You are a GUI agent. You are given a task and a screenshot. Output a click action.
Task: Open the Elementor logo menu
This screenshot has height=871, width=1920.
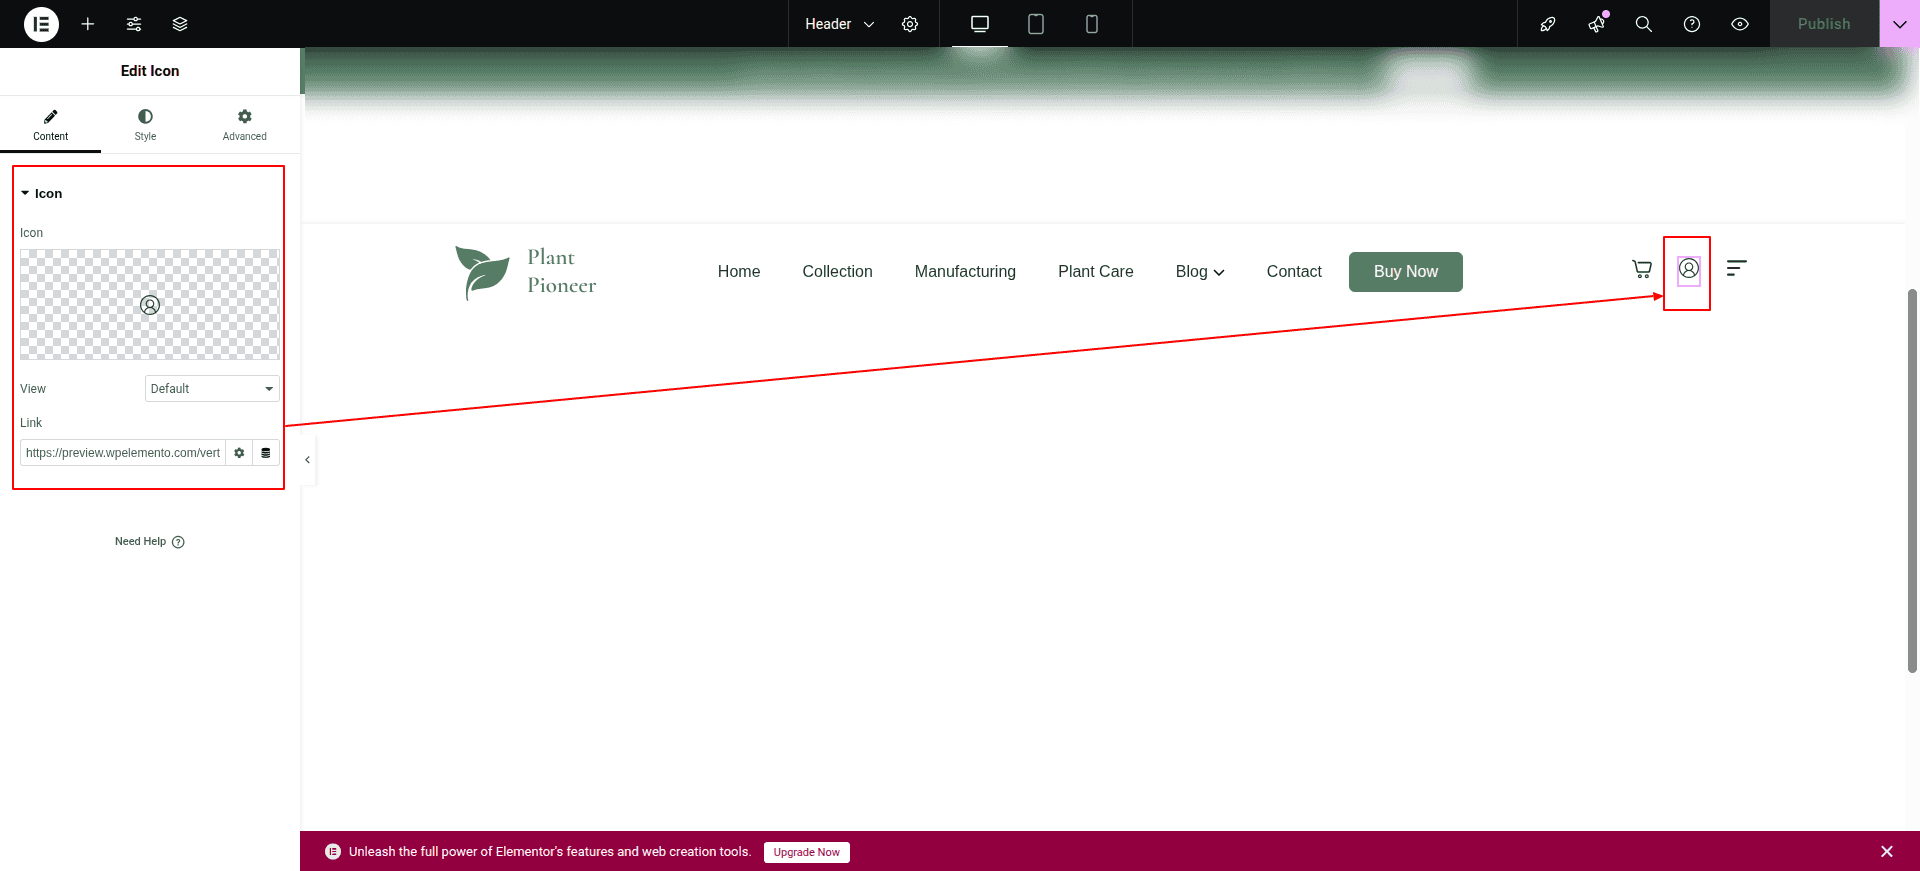(x=41, y=24)
